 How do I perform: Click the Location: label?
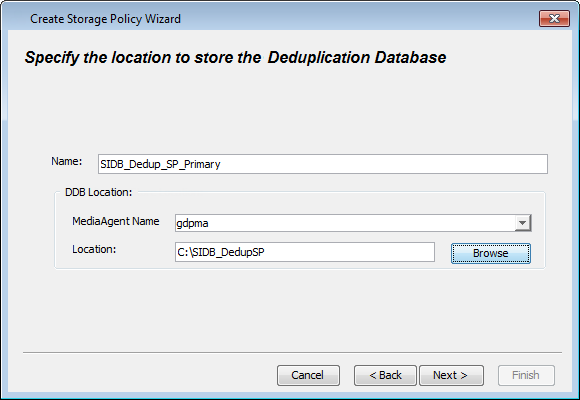tap(94, 249)
